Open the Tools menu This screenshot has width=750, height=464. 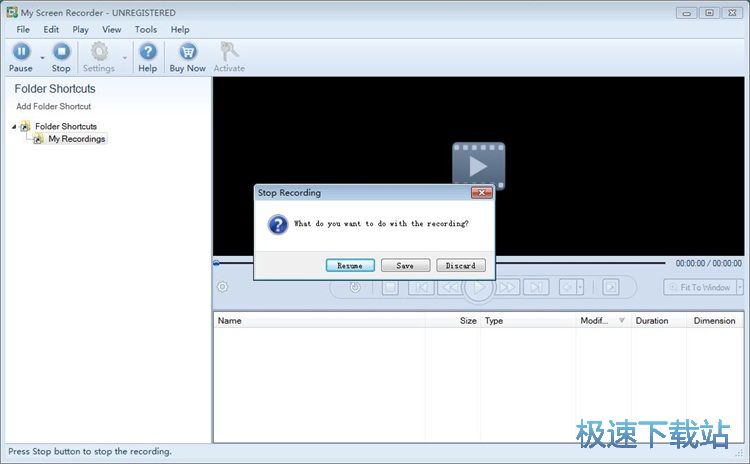pos(146,30)
